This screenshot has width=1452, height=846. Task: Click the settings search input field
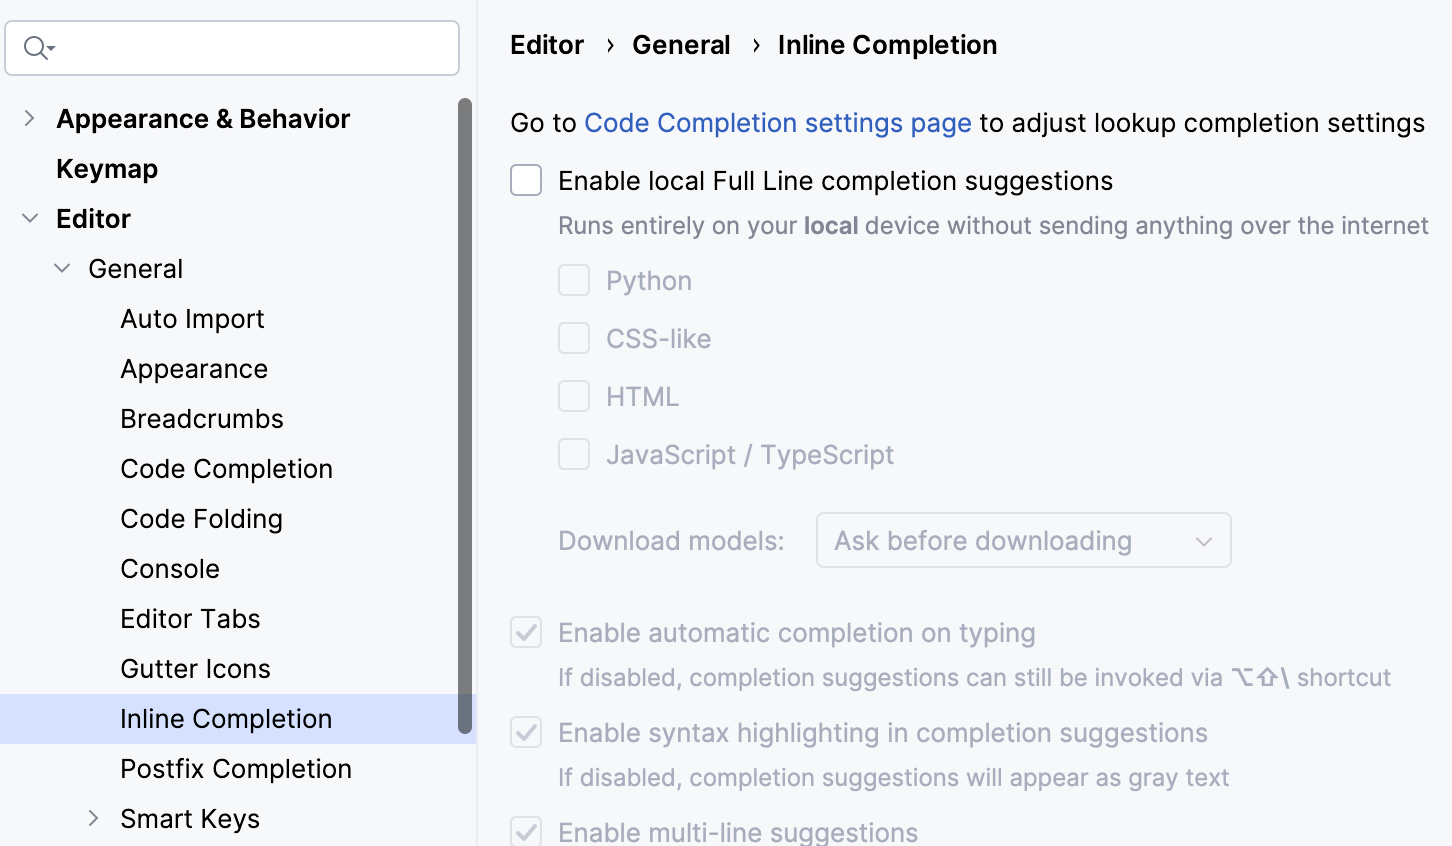[x=250, y=48]
